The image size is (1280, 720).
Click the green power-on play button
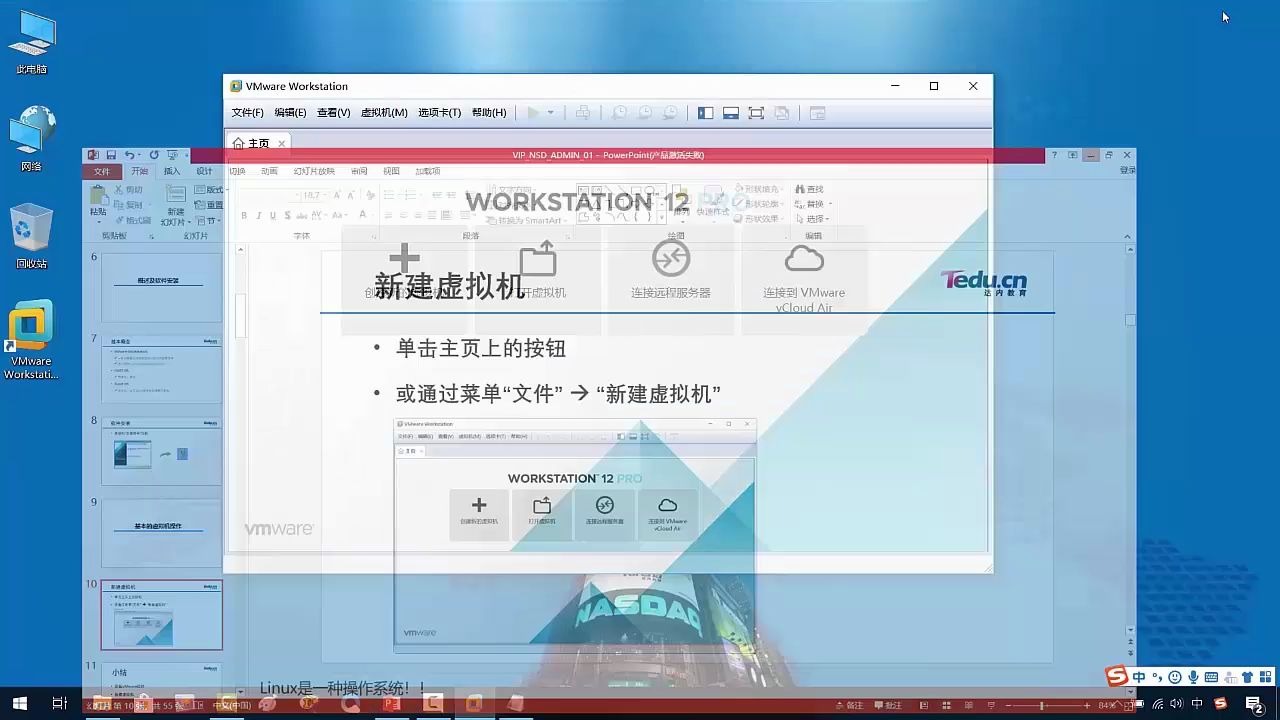[x=533, y=113]
